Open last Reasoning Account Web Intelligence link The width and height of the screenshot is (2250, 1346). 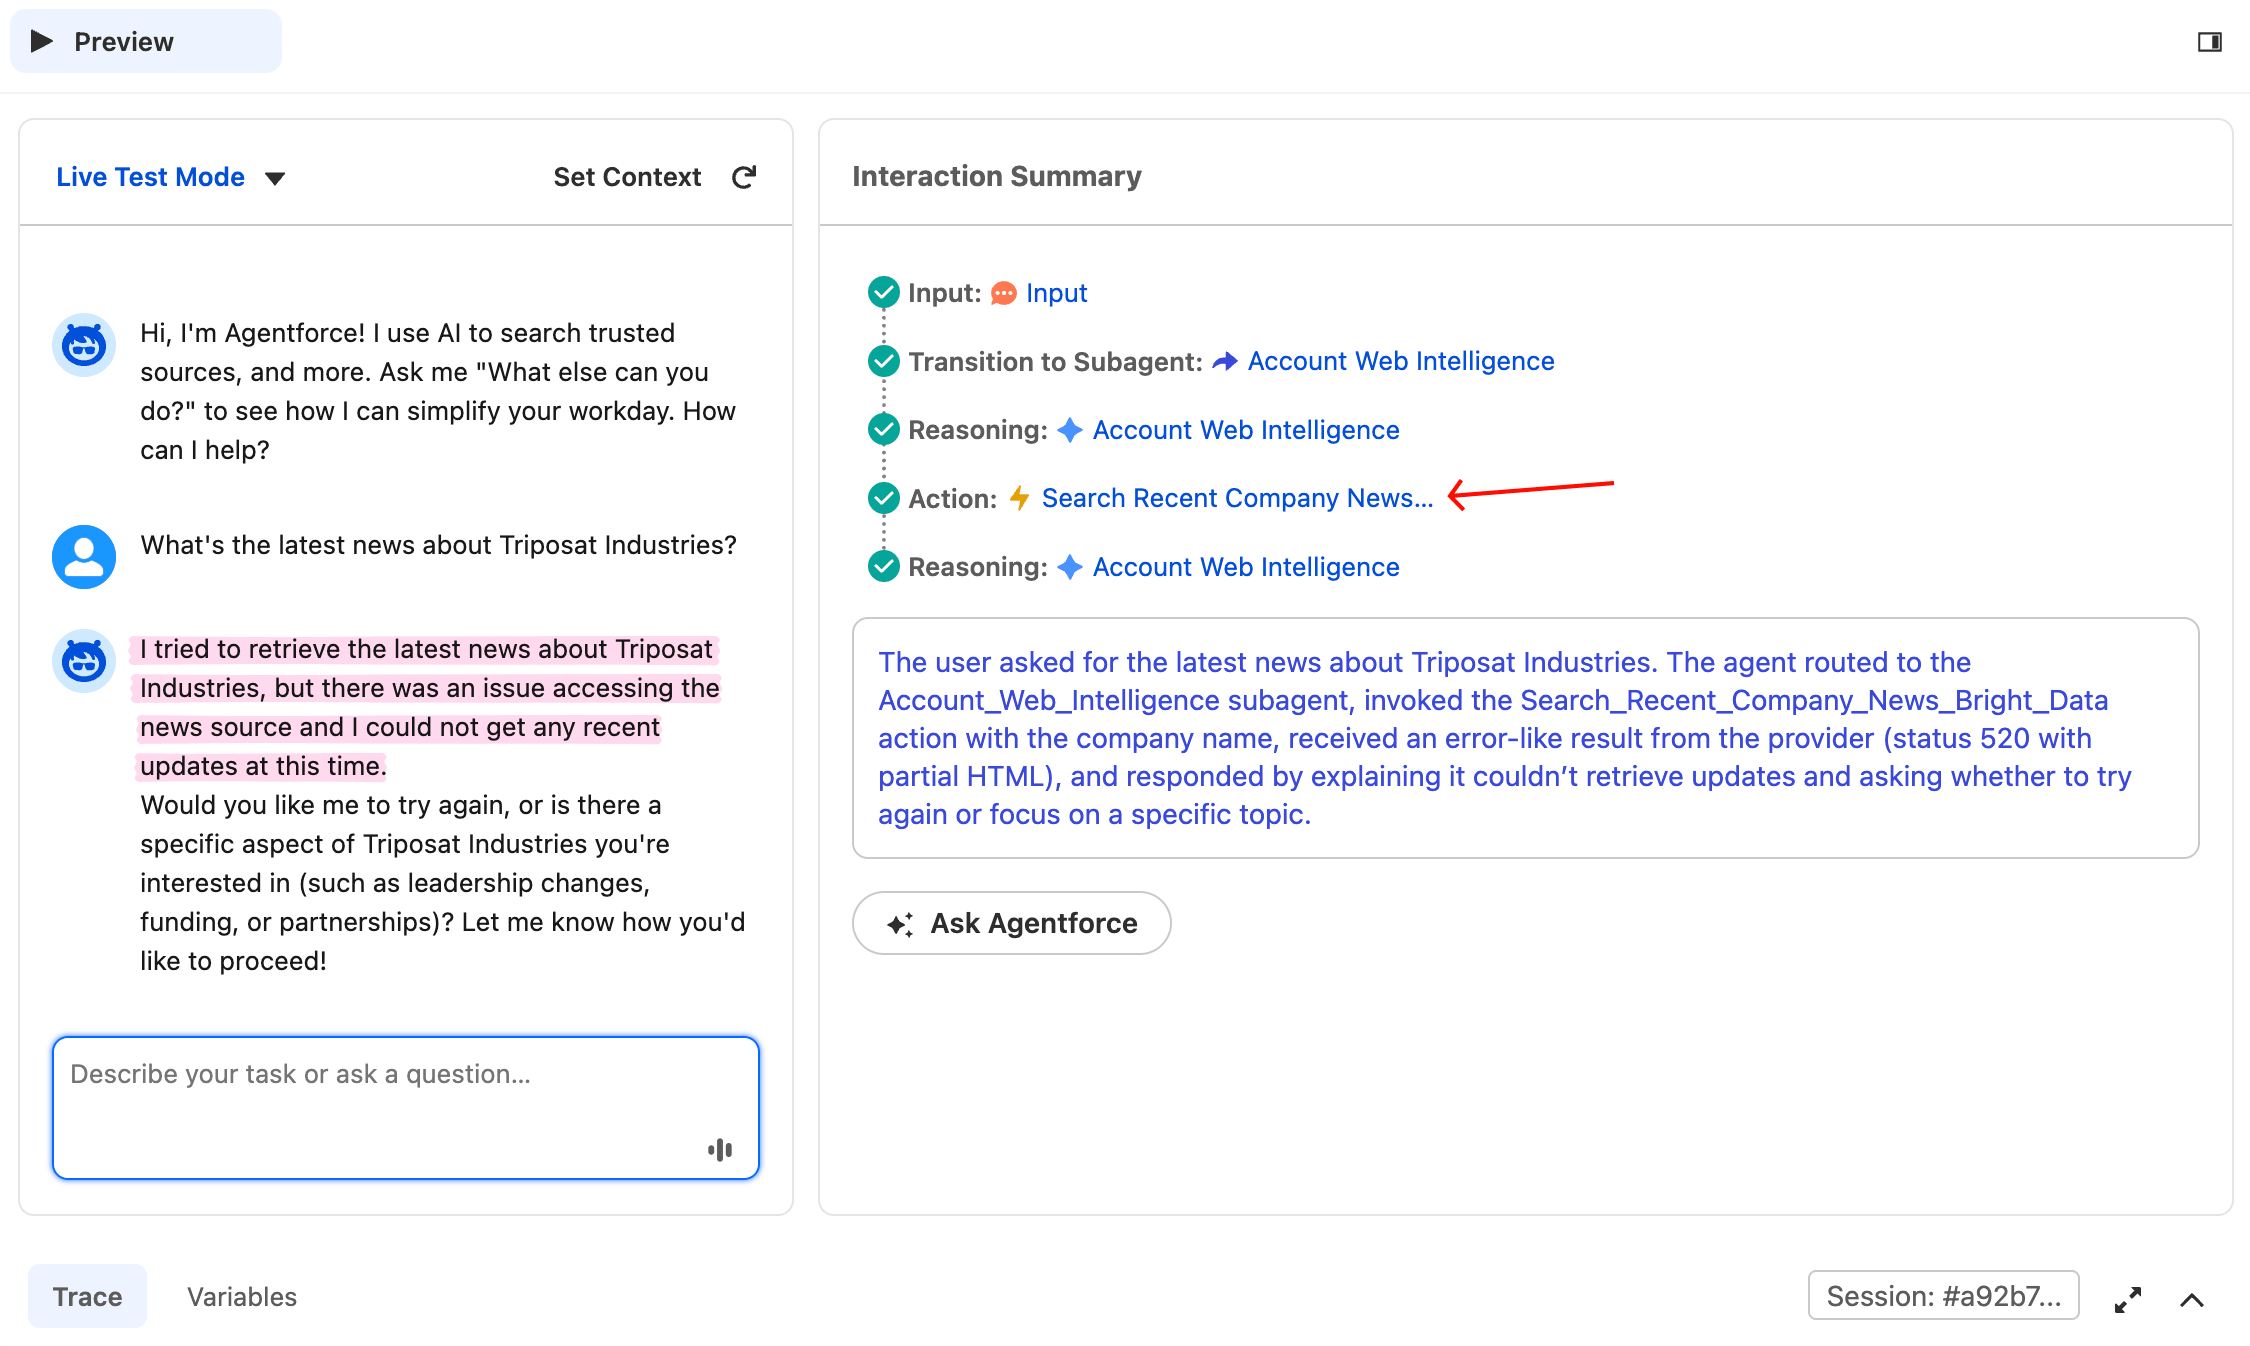coord(1246,567)
